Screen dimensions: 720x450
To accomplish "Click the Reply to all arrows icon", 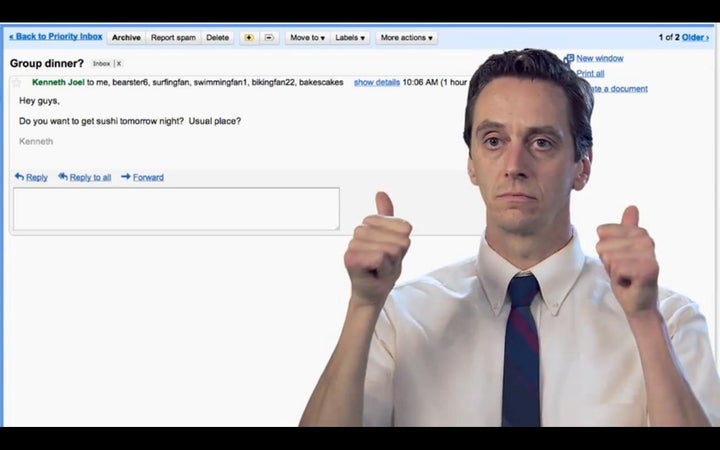I will [x=63, y=176].
